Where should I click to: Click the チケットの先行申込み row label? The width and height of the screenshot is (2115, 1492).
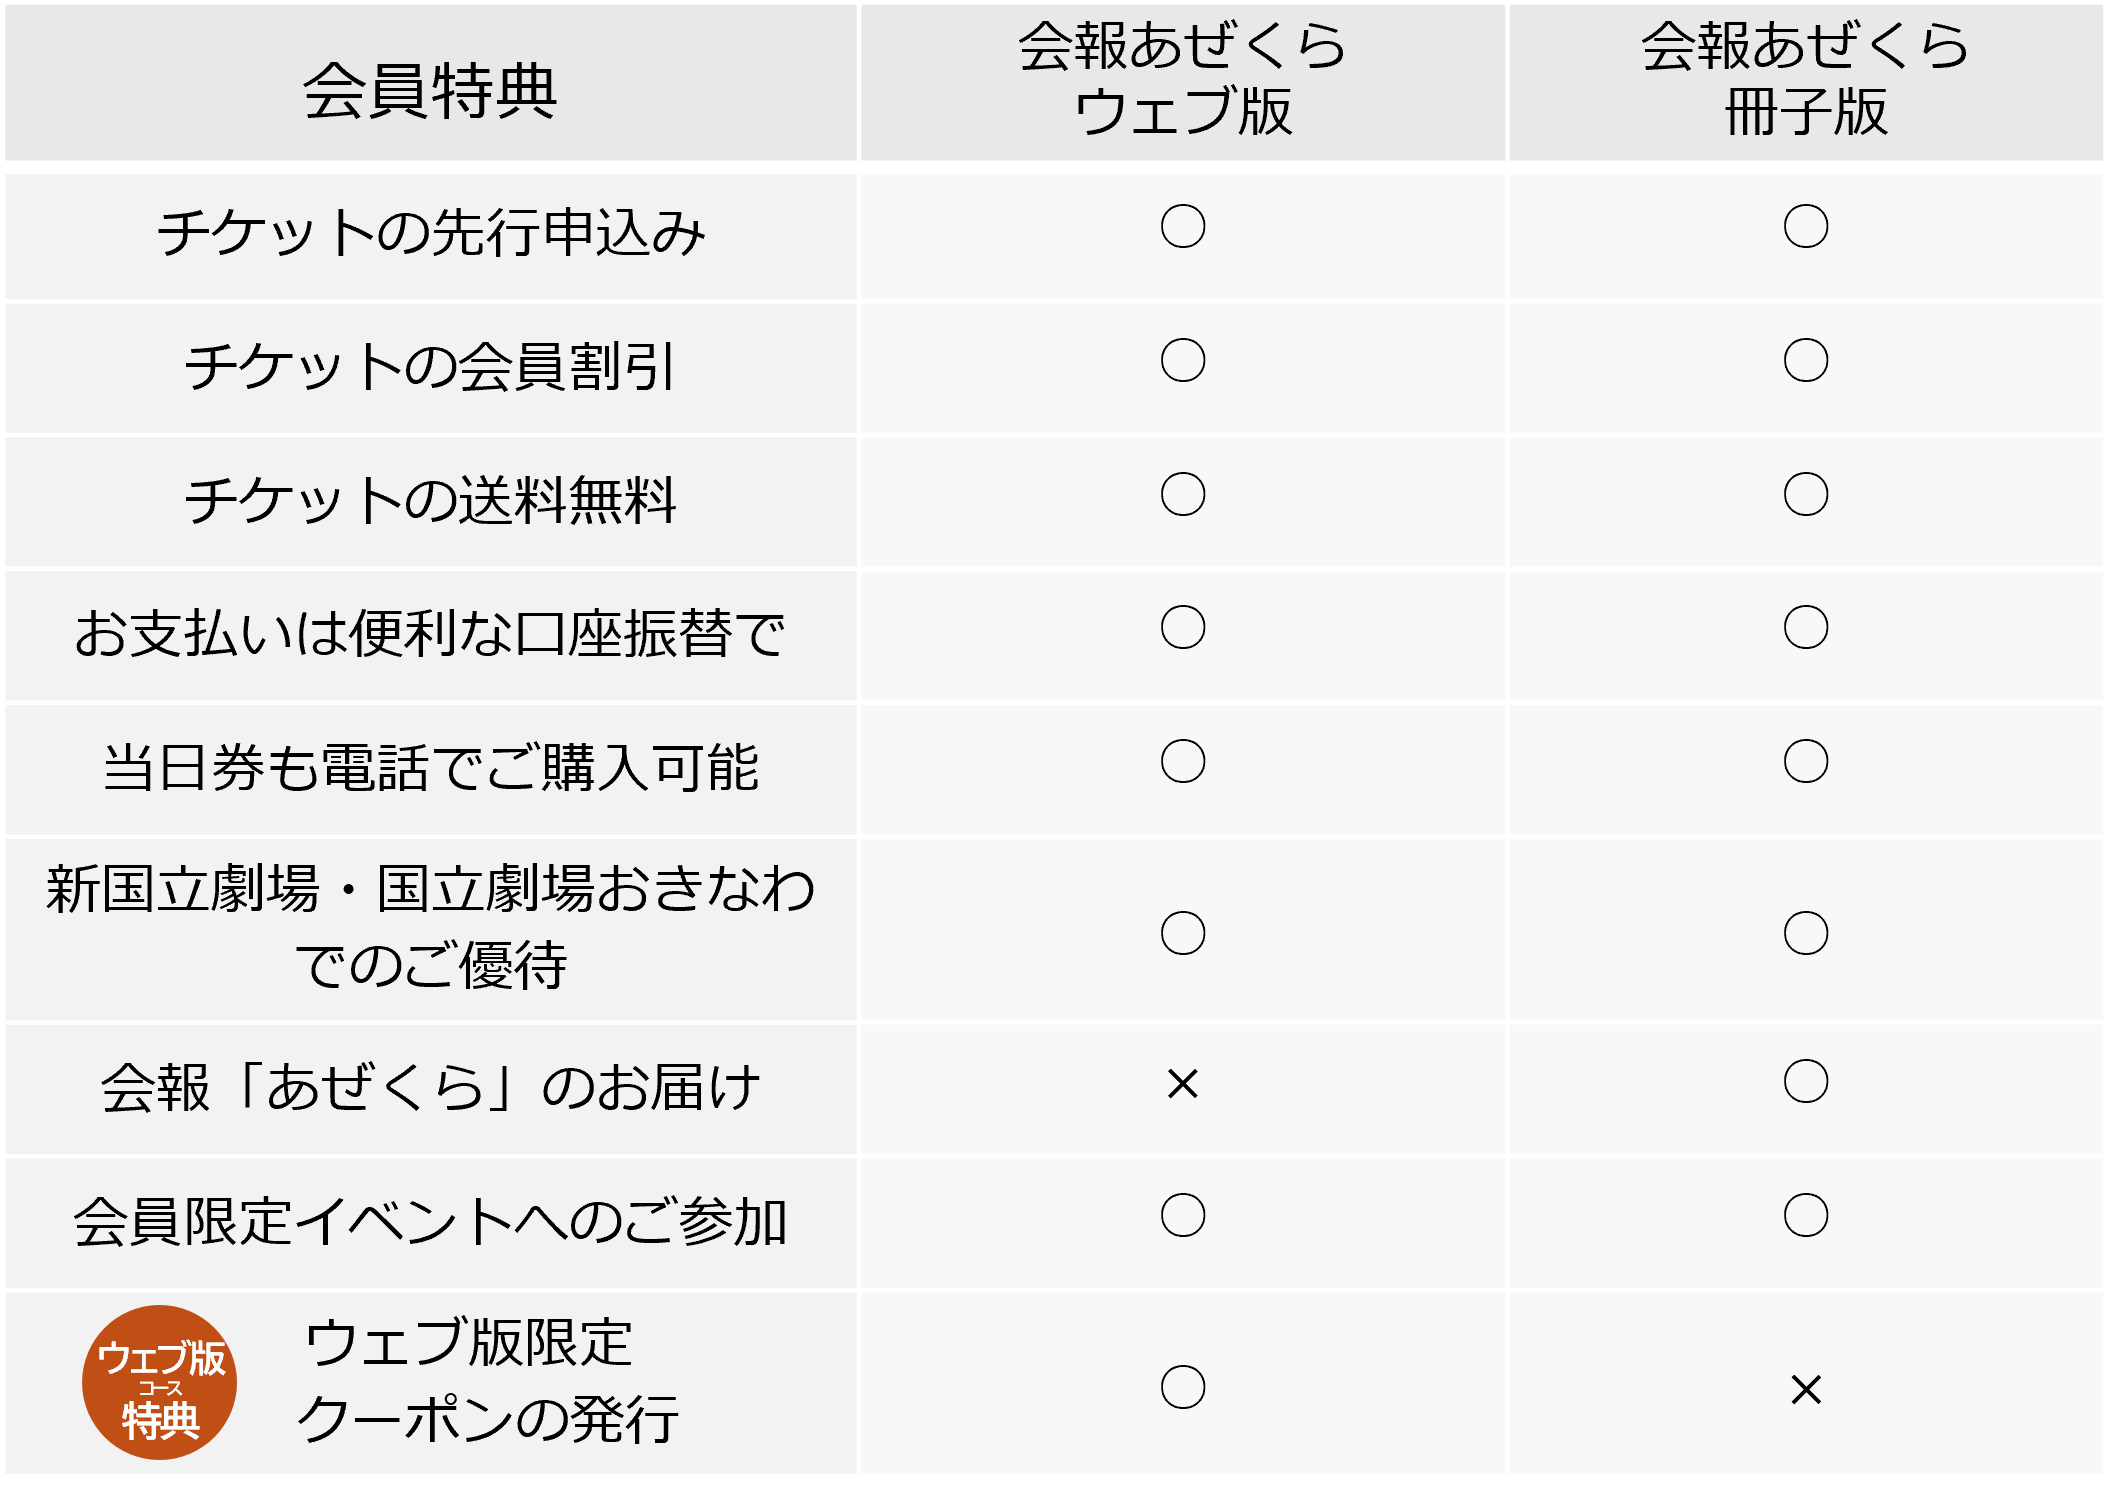tap(431, 233)
